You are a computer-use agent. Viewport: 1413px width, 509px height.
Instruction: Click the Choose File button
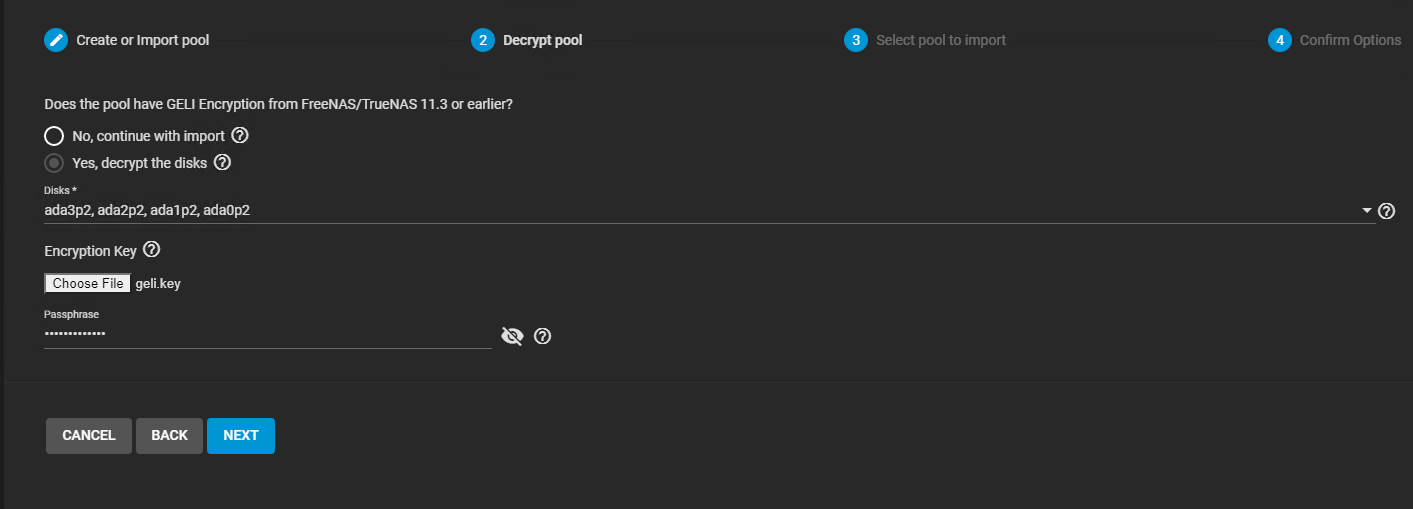point(88,284)
